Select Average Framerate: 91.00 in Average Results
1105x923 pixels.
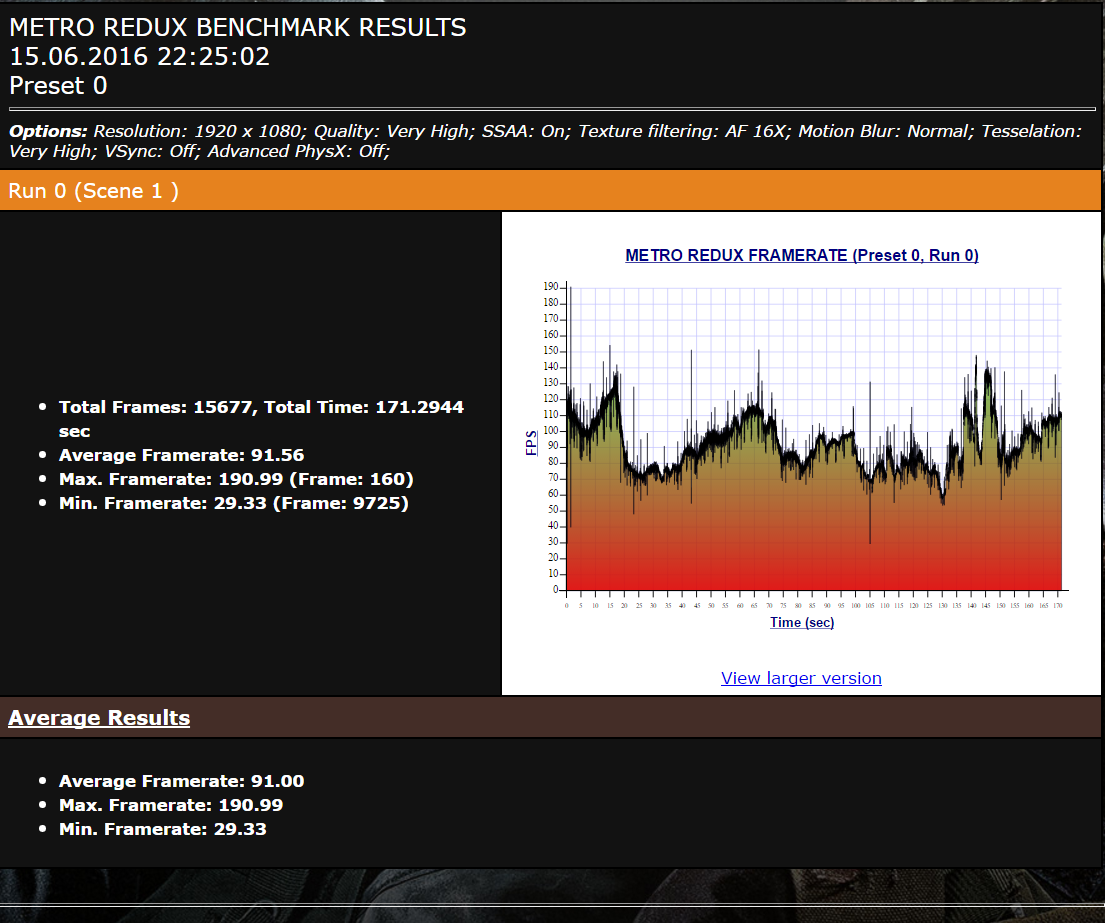[x=181, y=781]
